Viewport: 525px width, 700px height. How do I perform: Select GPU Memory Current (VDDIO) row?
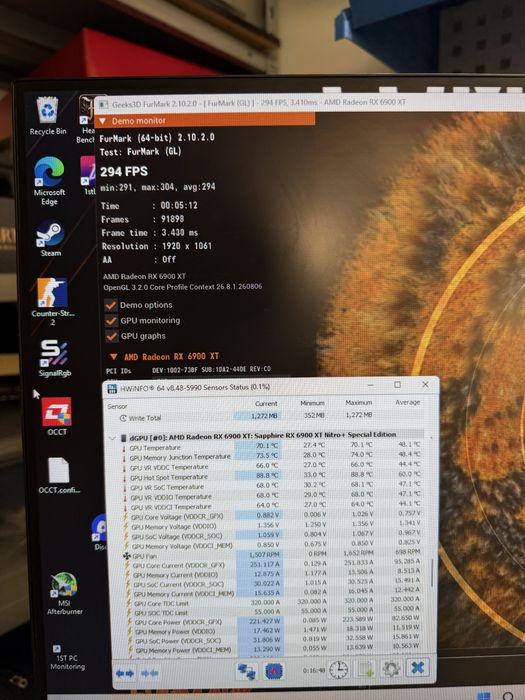click(x=271, y=575)
